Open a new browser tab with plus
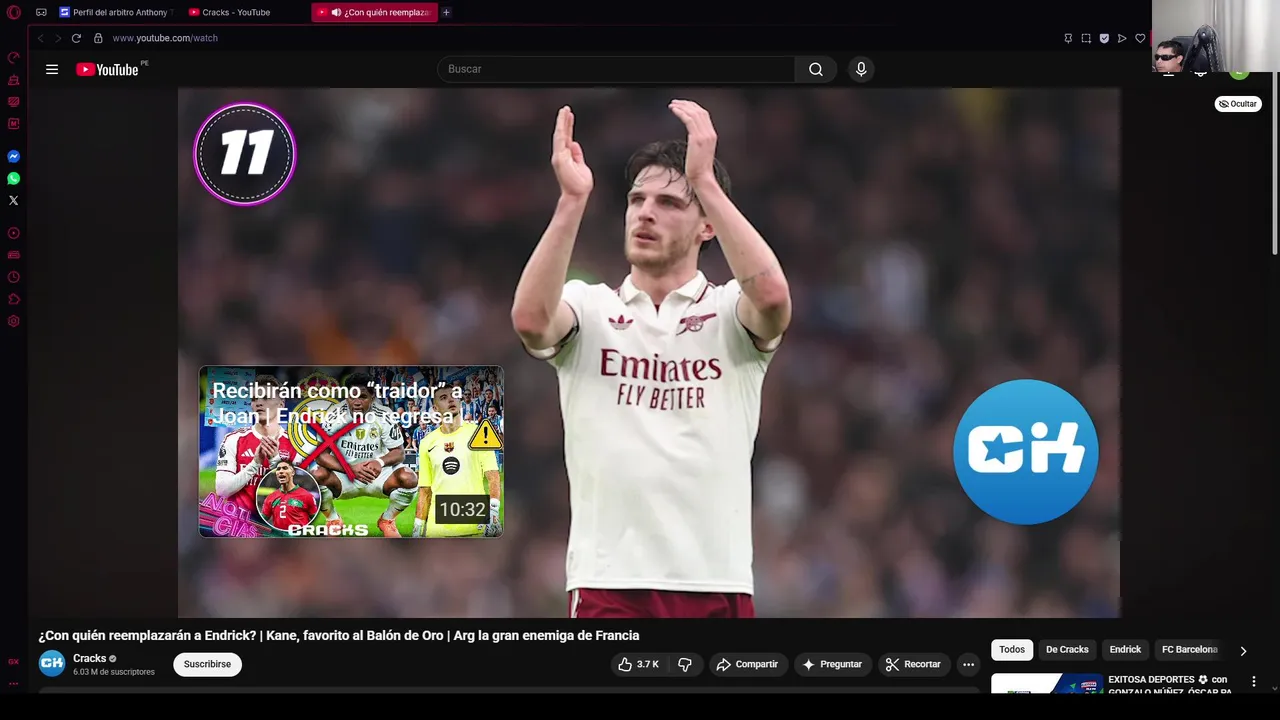1280x720 pixels. 446,12
